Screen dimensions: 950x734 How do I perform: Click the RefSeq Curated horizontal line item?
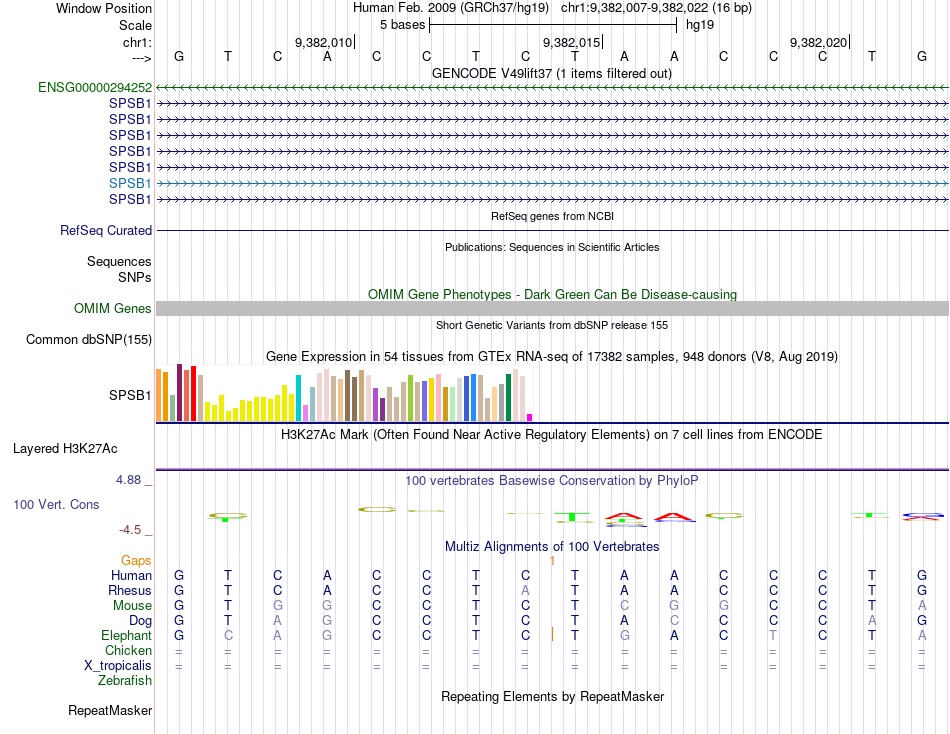click(552, 230)
